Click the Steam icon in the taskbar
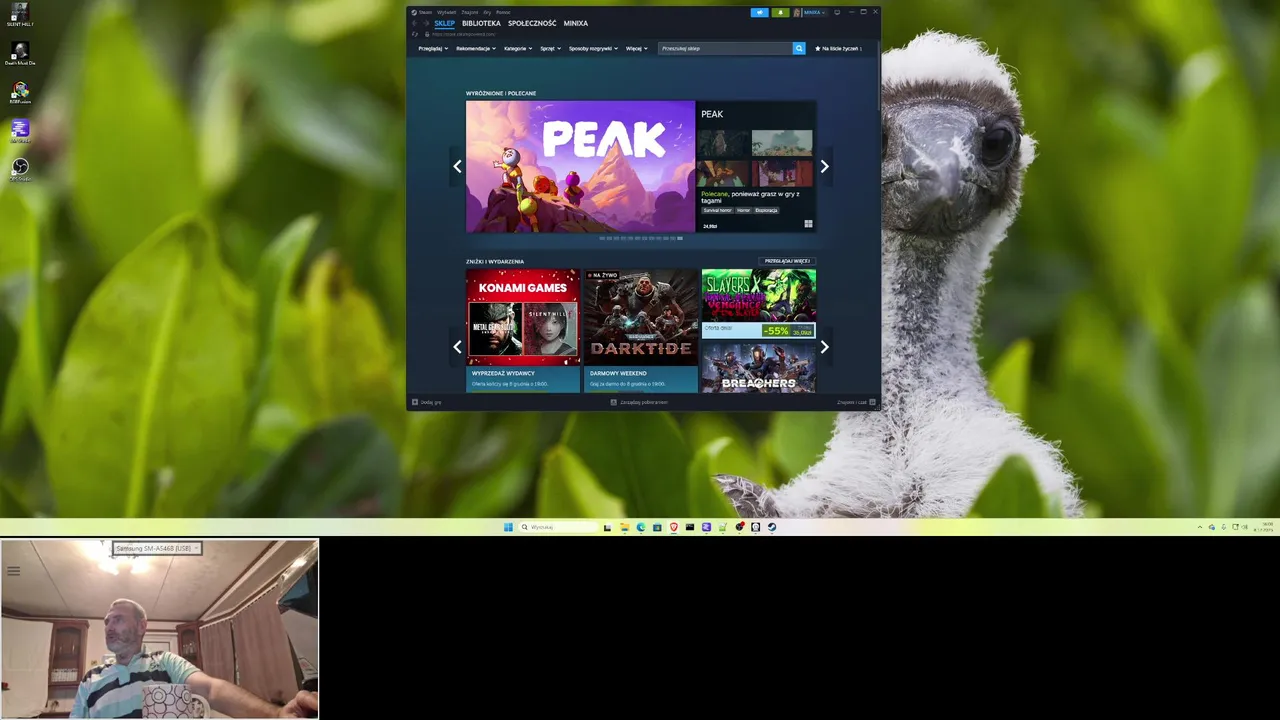Screen dimensions: 1280x720 (772, 527)
